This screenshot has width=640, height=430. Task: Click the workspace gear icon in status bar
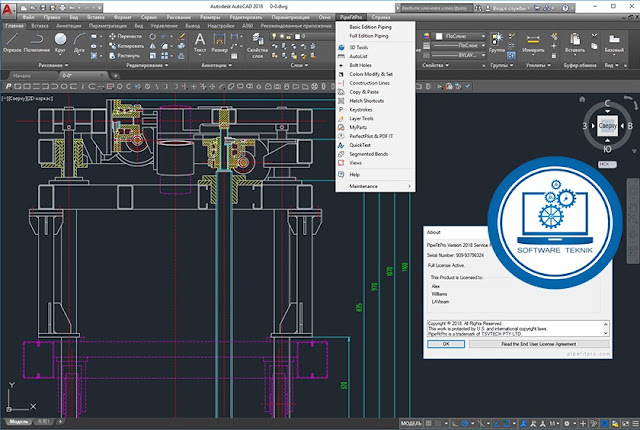click(567, 424)
